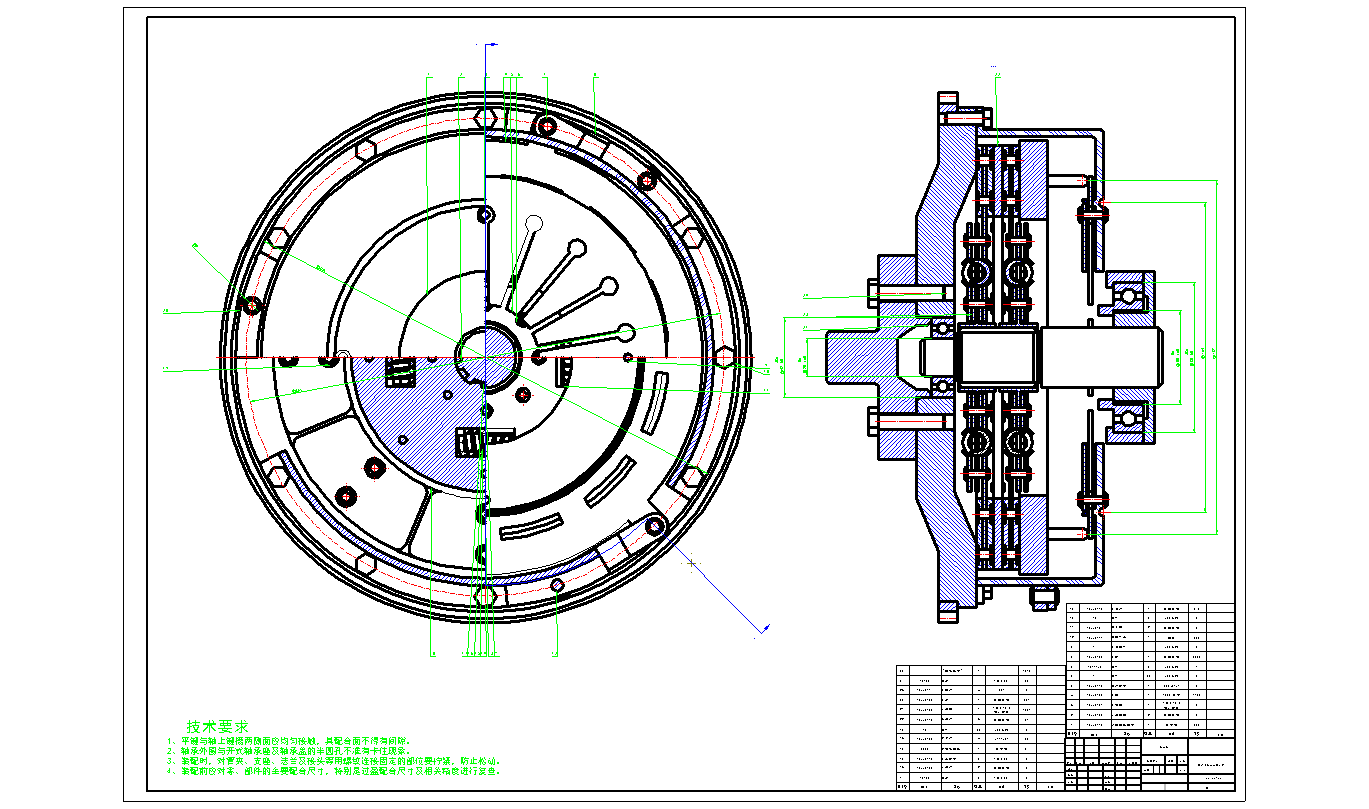Click the left parts list table
The height and width of the screenshot is (809, 1369).
[x=978, y=727]
